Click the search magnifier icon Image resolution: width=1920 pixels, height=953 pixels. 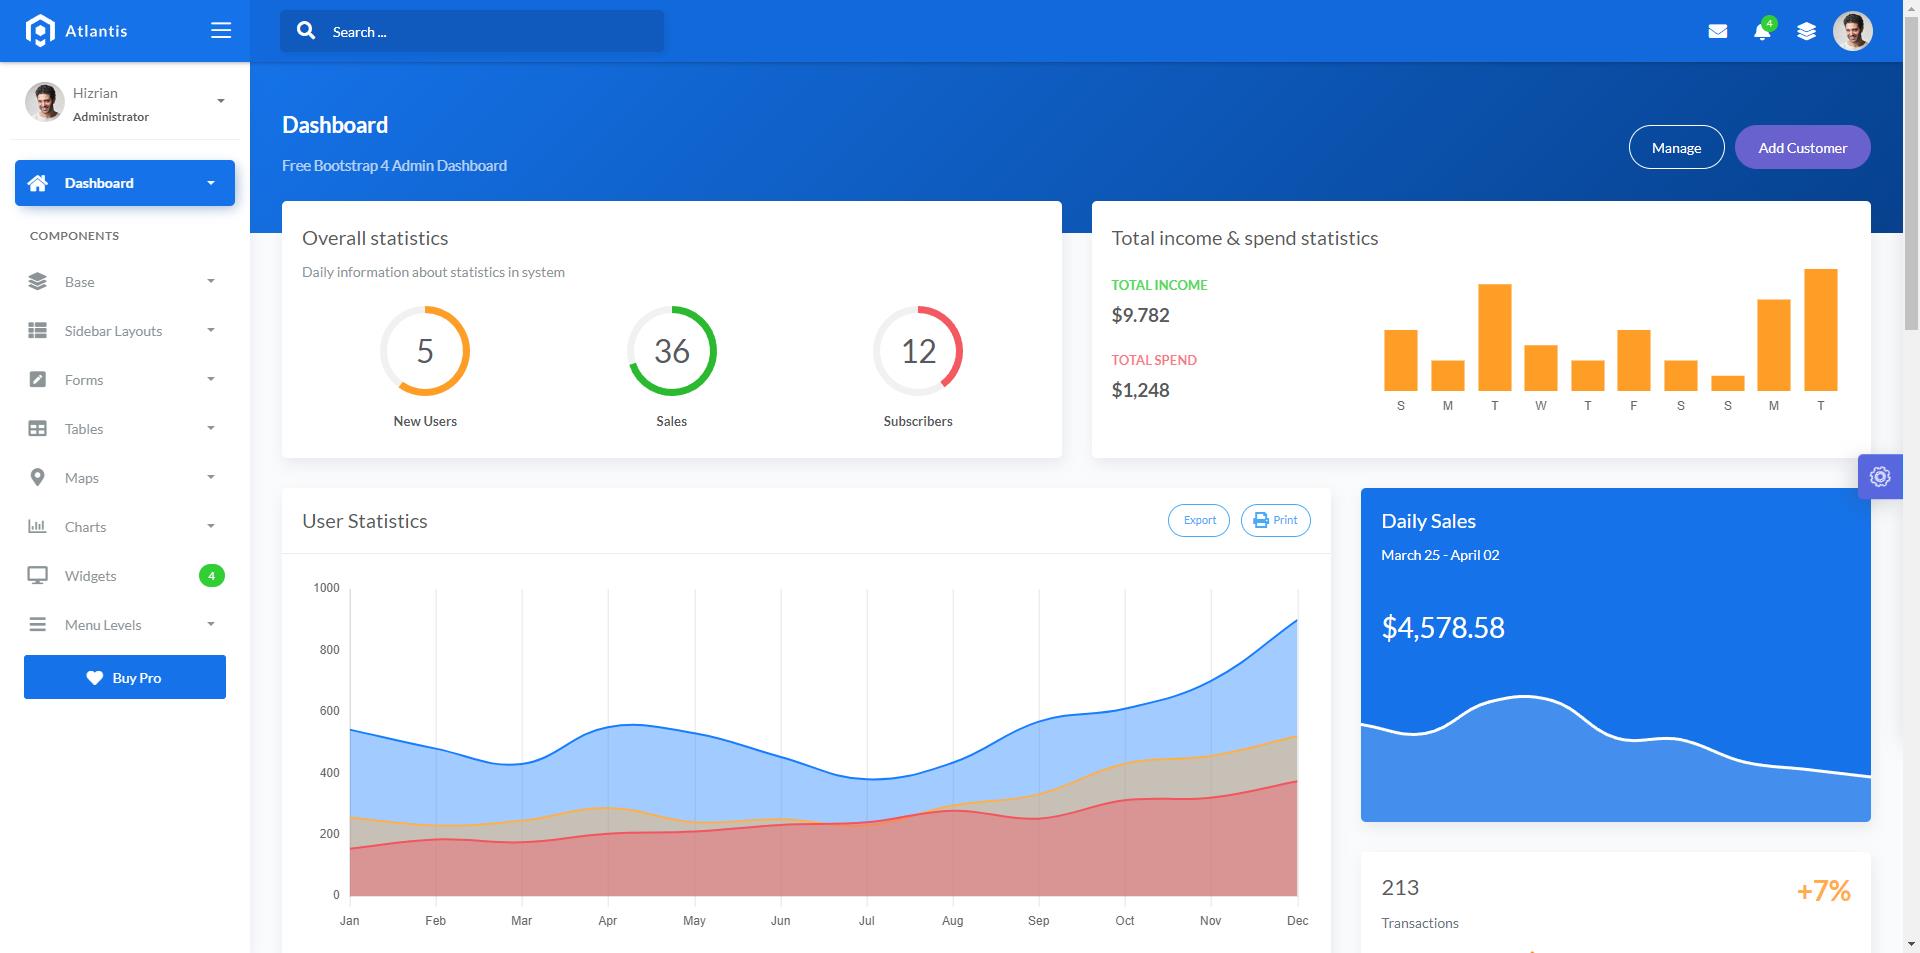click(306, 31)
